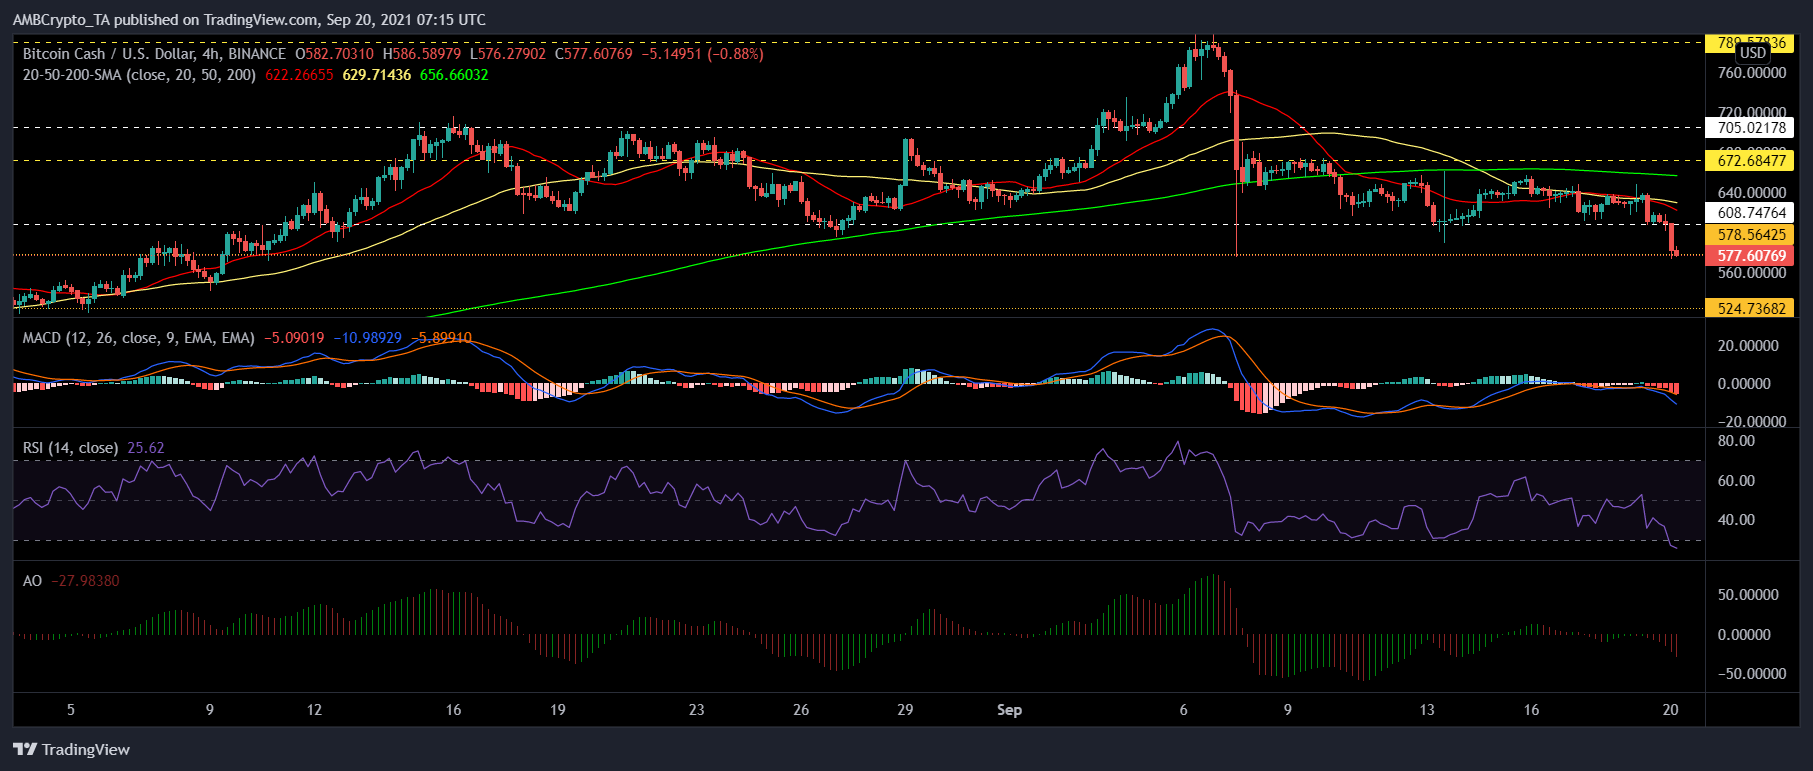Click the AO value -27.98380
This screenshot has width=1813, height=771.
(x=85, y=581)
